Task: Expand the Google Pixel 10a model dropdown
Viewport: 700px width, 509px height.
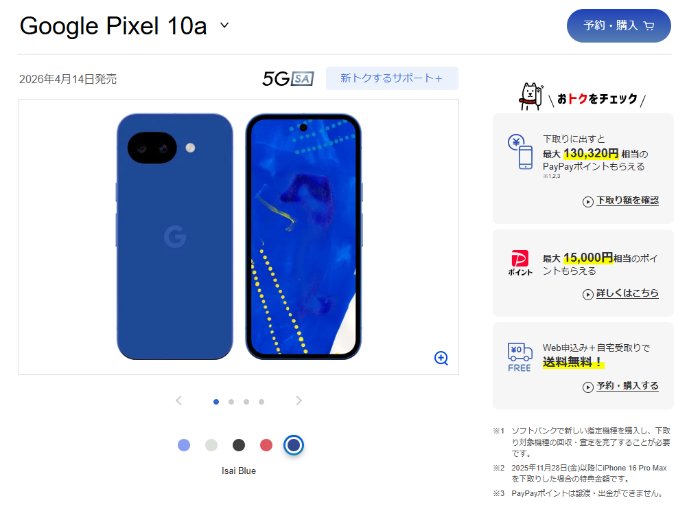Action: point(225,25)
